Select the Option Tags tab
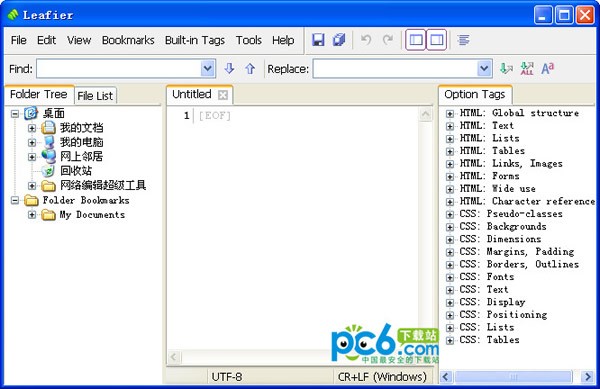 click(474, 94)
